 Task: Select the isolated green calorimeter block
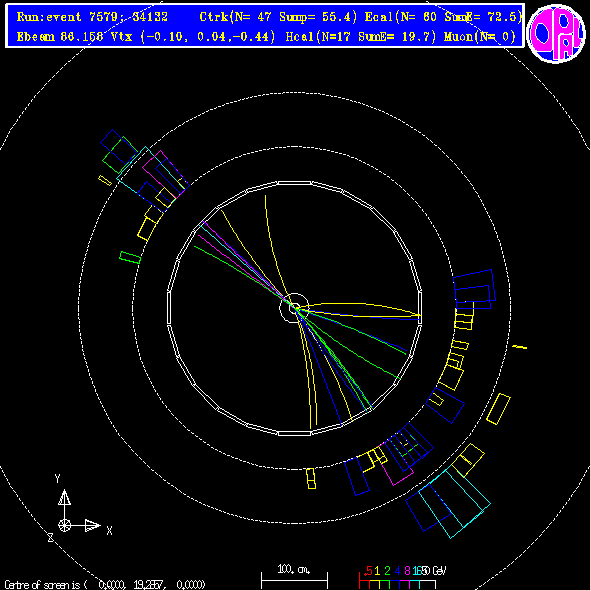coord(130,257)
